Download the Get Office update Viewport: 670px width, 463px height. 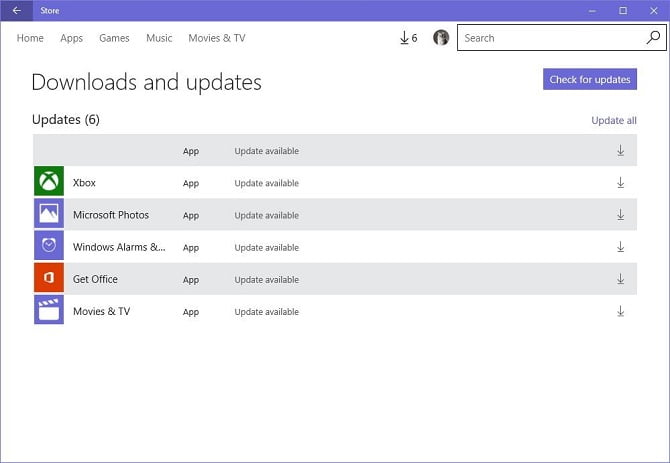coord(620,279)
